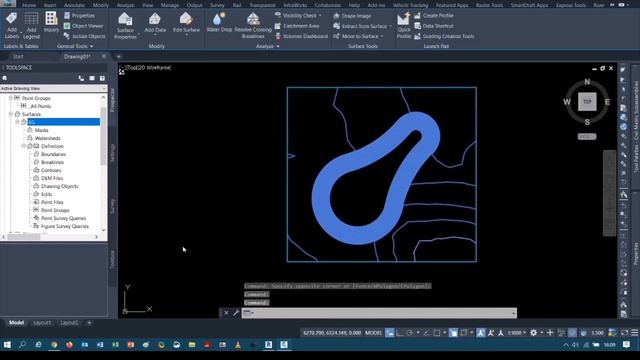
Task: Select Breaklines in the Definition tree
Action: click(52, 162)
